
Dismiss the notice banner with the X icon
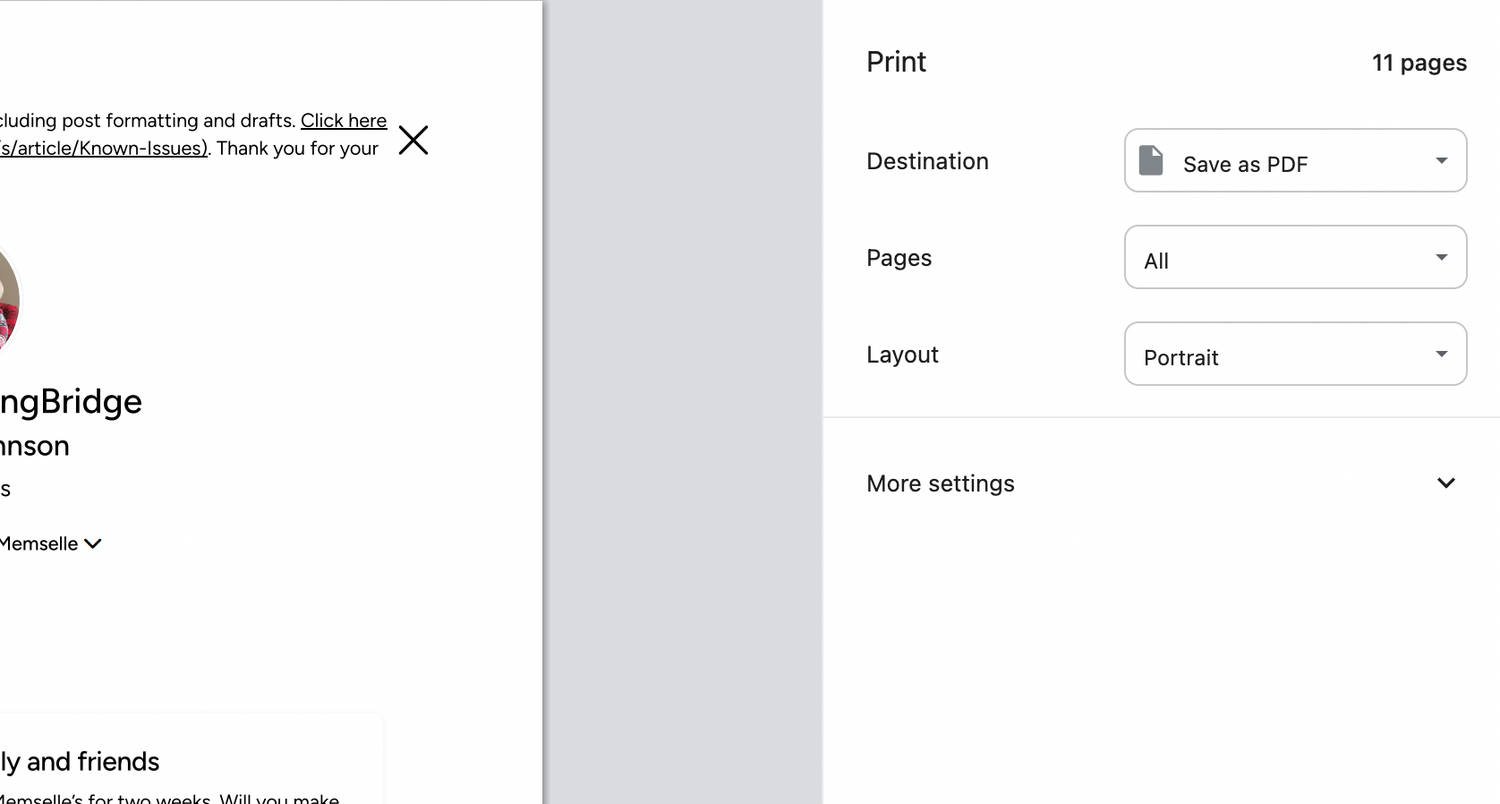click(413, 140)
